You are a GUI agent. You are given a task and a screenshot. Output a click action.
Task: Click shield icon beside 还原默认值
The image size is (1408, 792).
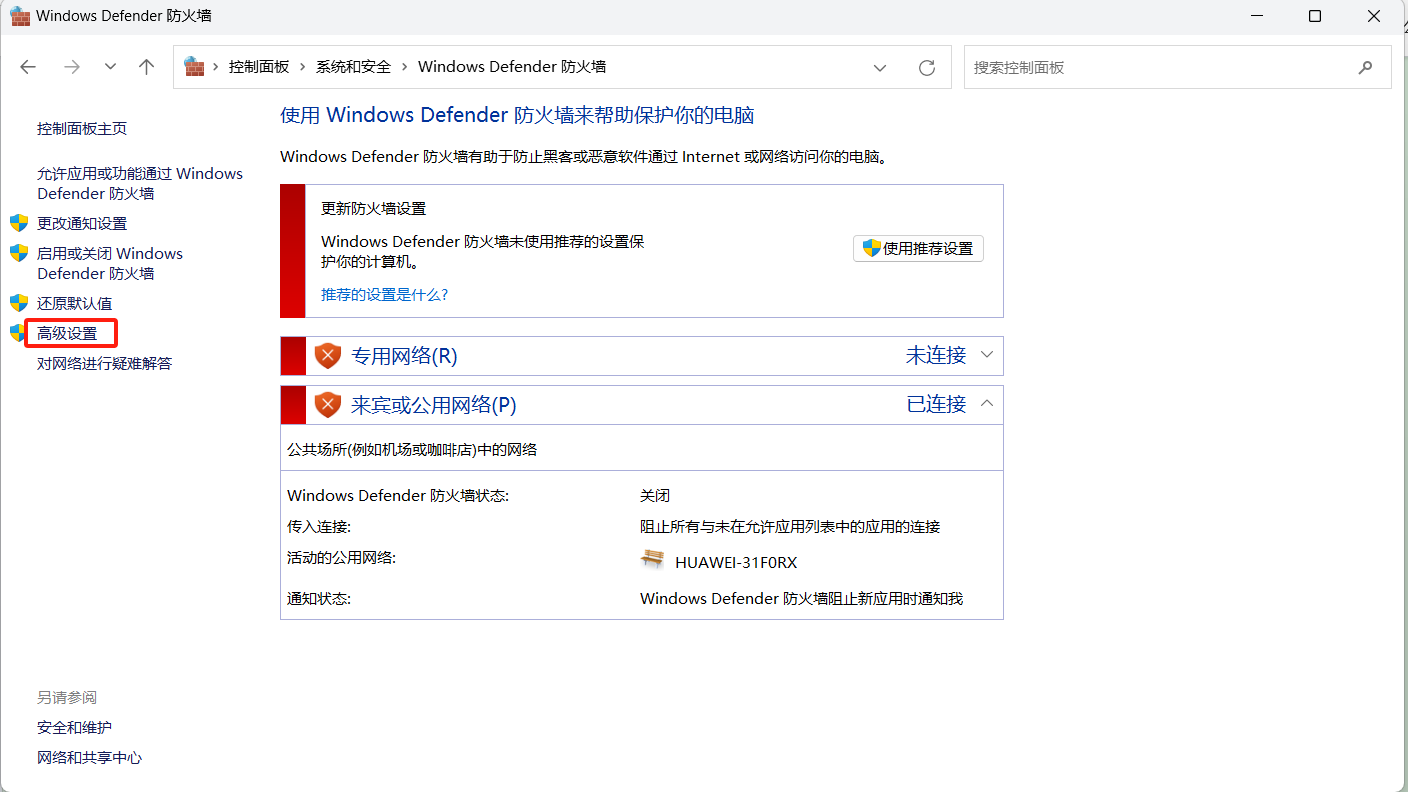pyautogui.click(x=19, y=303)
